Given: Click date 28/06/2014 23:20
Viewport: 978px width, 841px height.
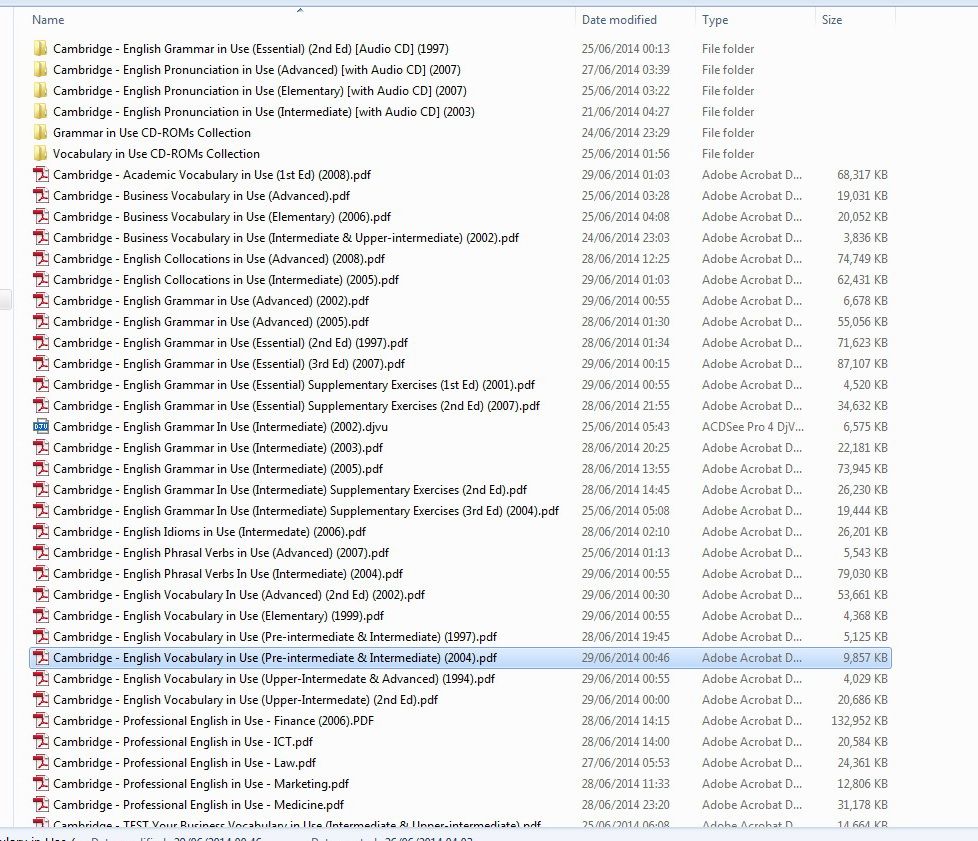Looking at the screenshot, I should pos(626,805).
